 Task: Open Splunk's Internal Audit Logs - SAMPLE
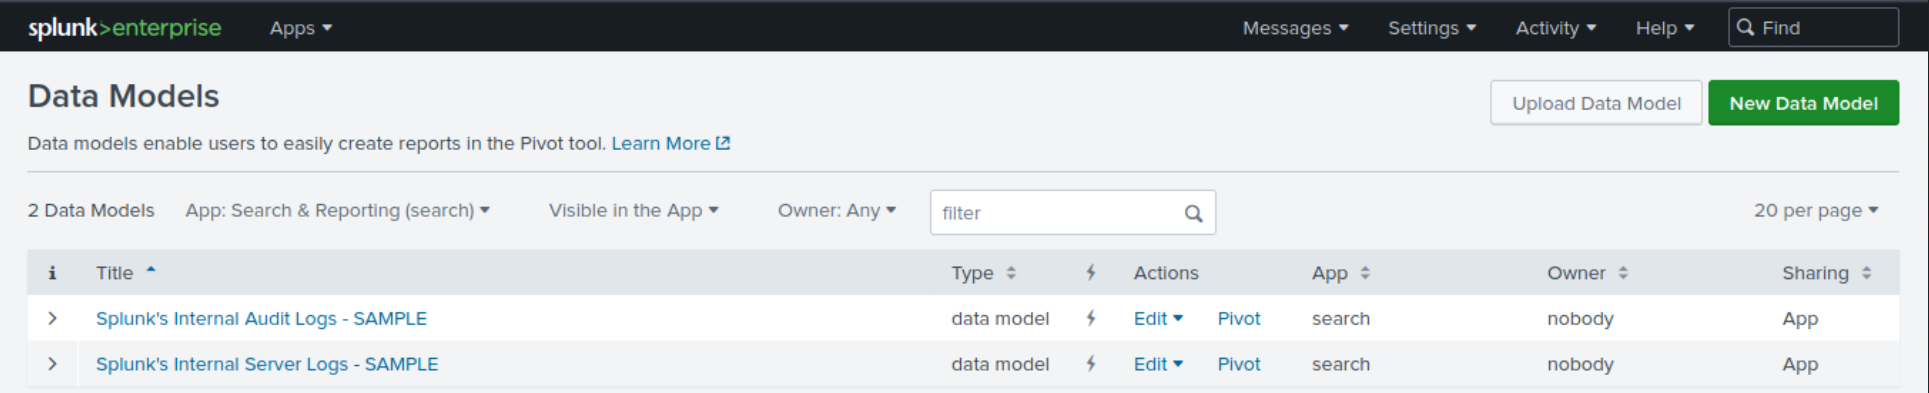[x=261, y=318]
